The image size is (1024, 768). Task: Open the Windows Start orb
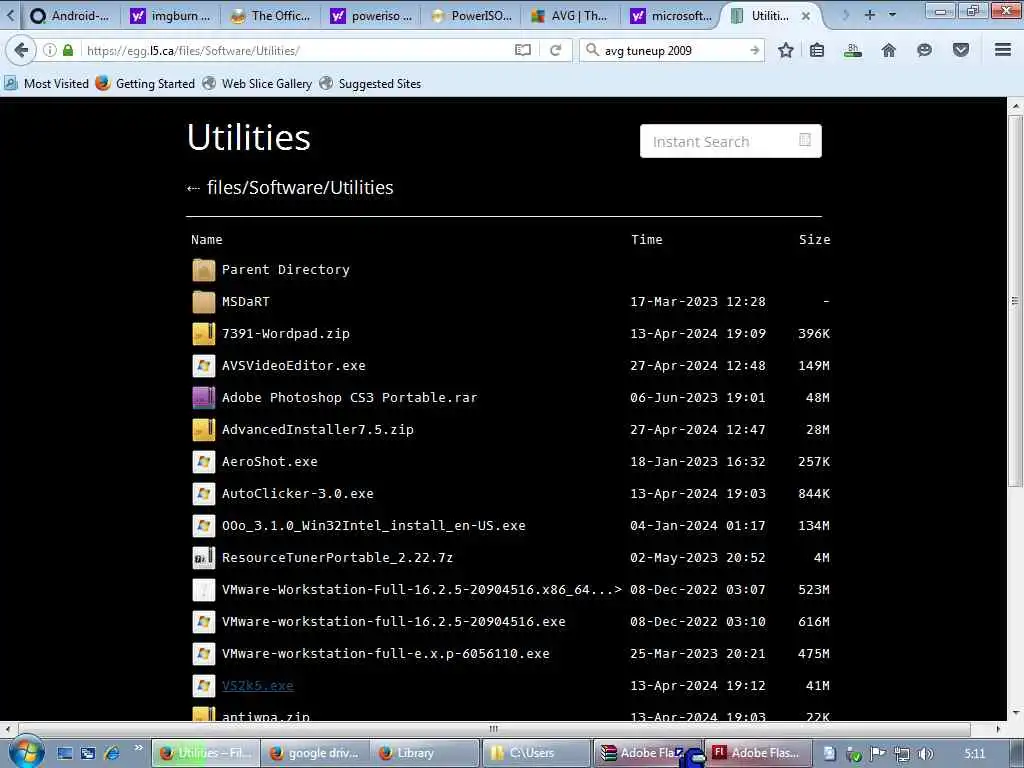pyautogui.click(x=26, y=753)
